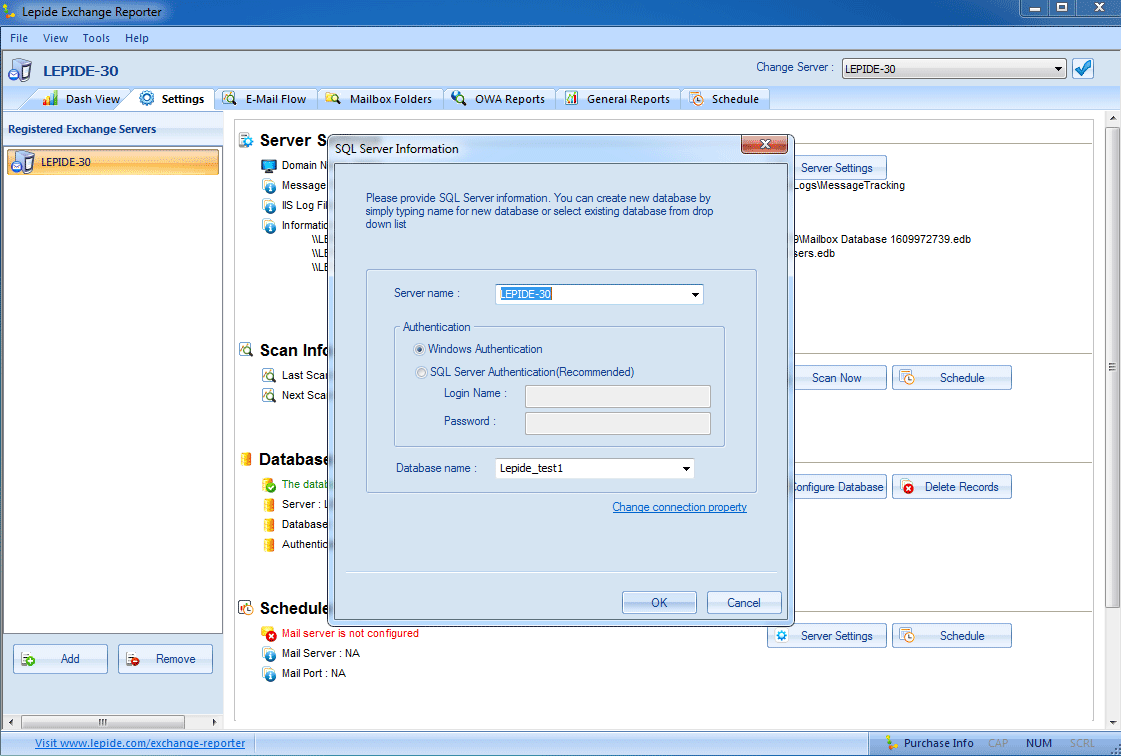
Task: Click the Add server button
Action: pyautogui.click(x=60, y=659)
